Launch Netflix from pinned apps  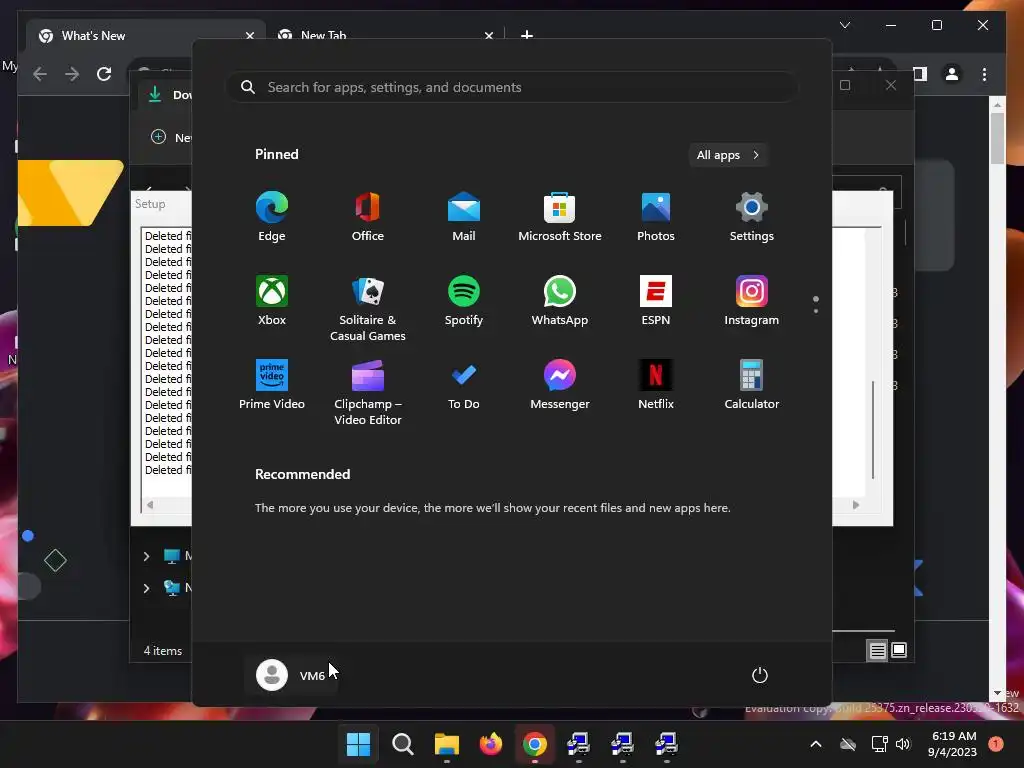[x=656, y=385]
